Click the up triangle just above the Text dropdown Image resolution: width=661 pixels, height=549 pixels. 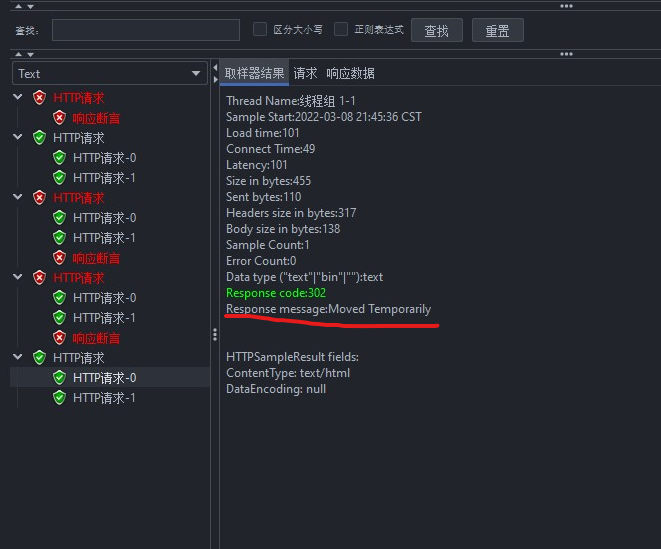[x=19, y=54]
